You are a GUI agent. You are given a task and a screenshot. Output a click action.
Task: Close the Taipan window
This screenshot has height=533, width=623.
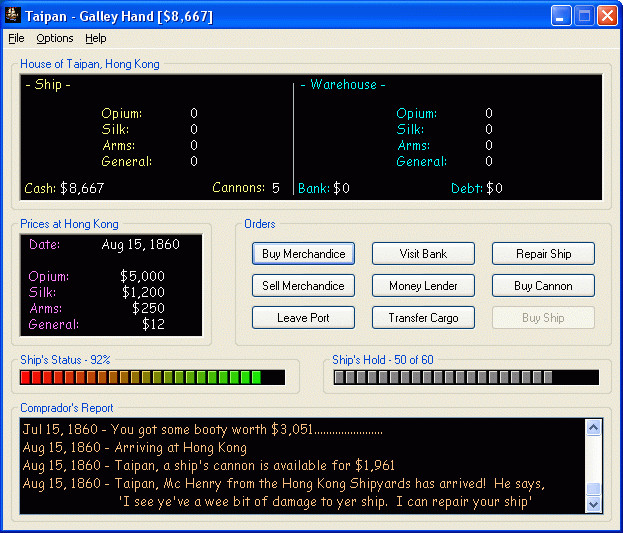click(x=608, y=16)
